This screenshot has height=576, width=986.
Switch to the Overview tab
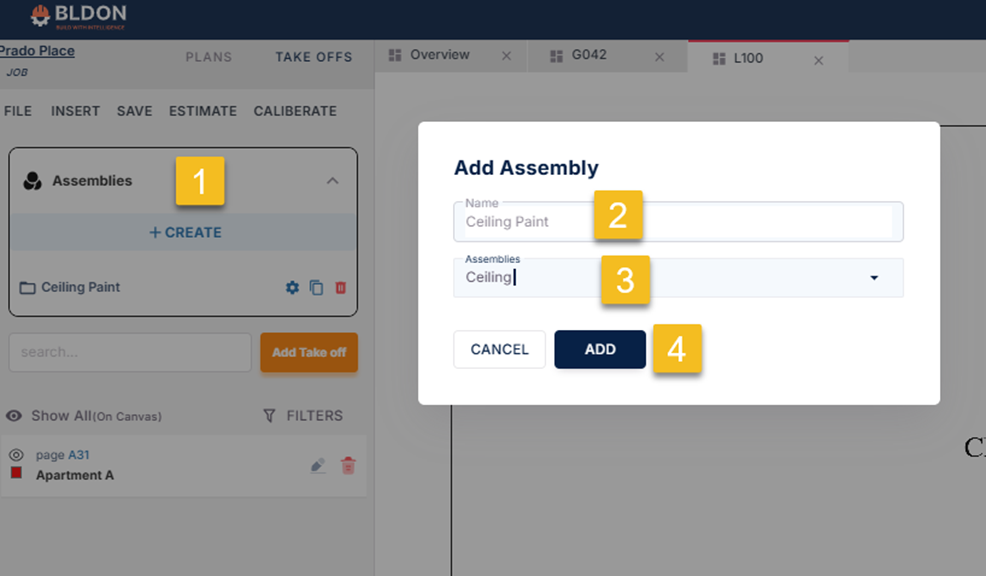point(438,56)
